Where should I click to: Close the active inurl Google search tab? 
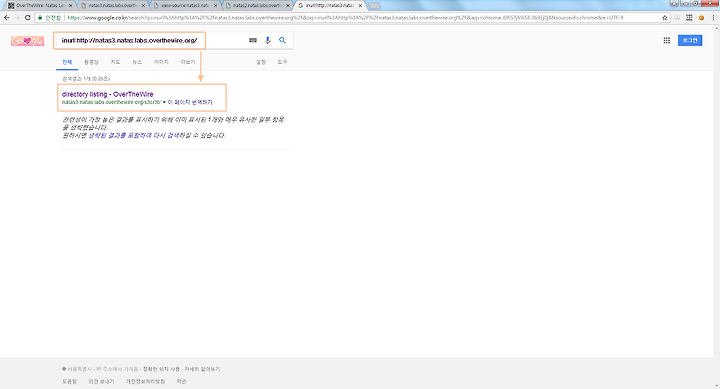tap(360, 6)
